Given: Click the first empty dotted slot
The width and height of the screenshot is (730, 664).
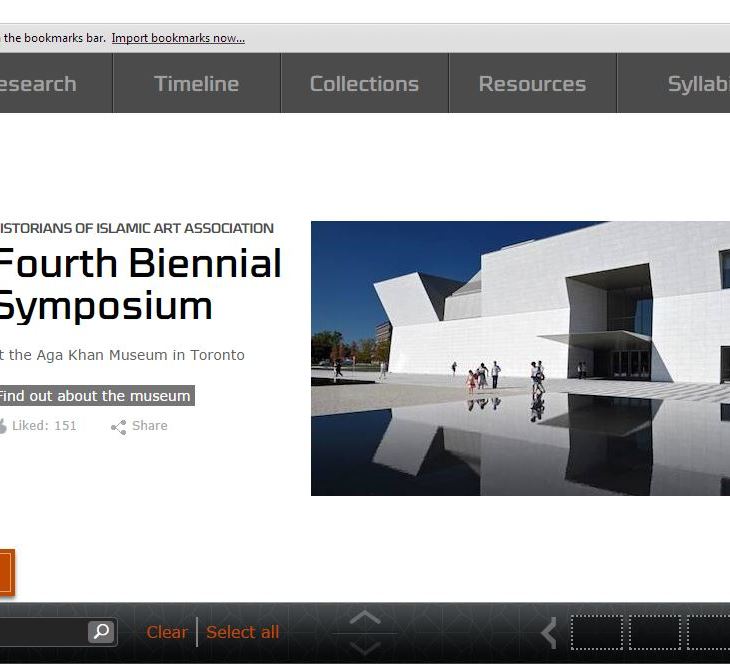Looking at the screenshot, I should (596, 632).
